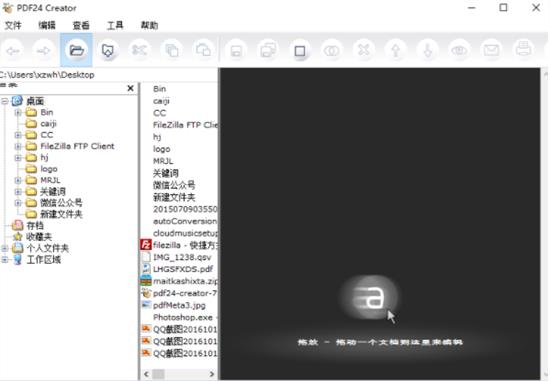Viewport: 550px width, 381px height.
Task: Click the C:\Users\xzwh\Desktop path field
Action: click(x=109, y=75)
